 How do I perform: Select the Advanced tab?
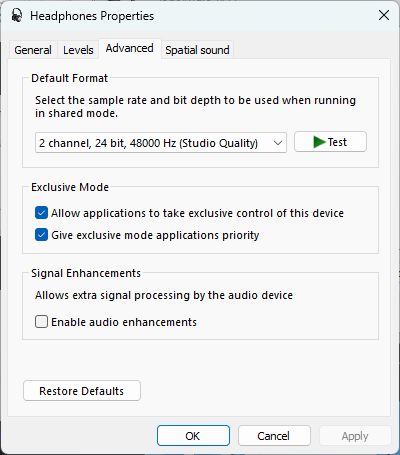(130, 48)
